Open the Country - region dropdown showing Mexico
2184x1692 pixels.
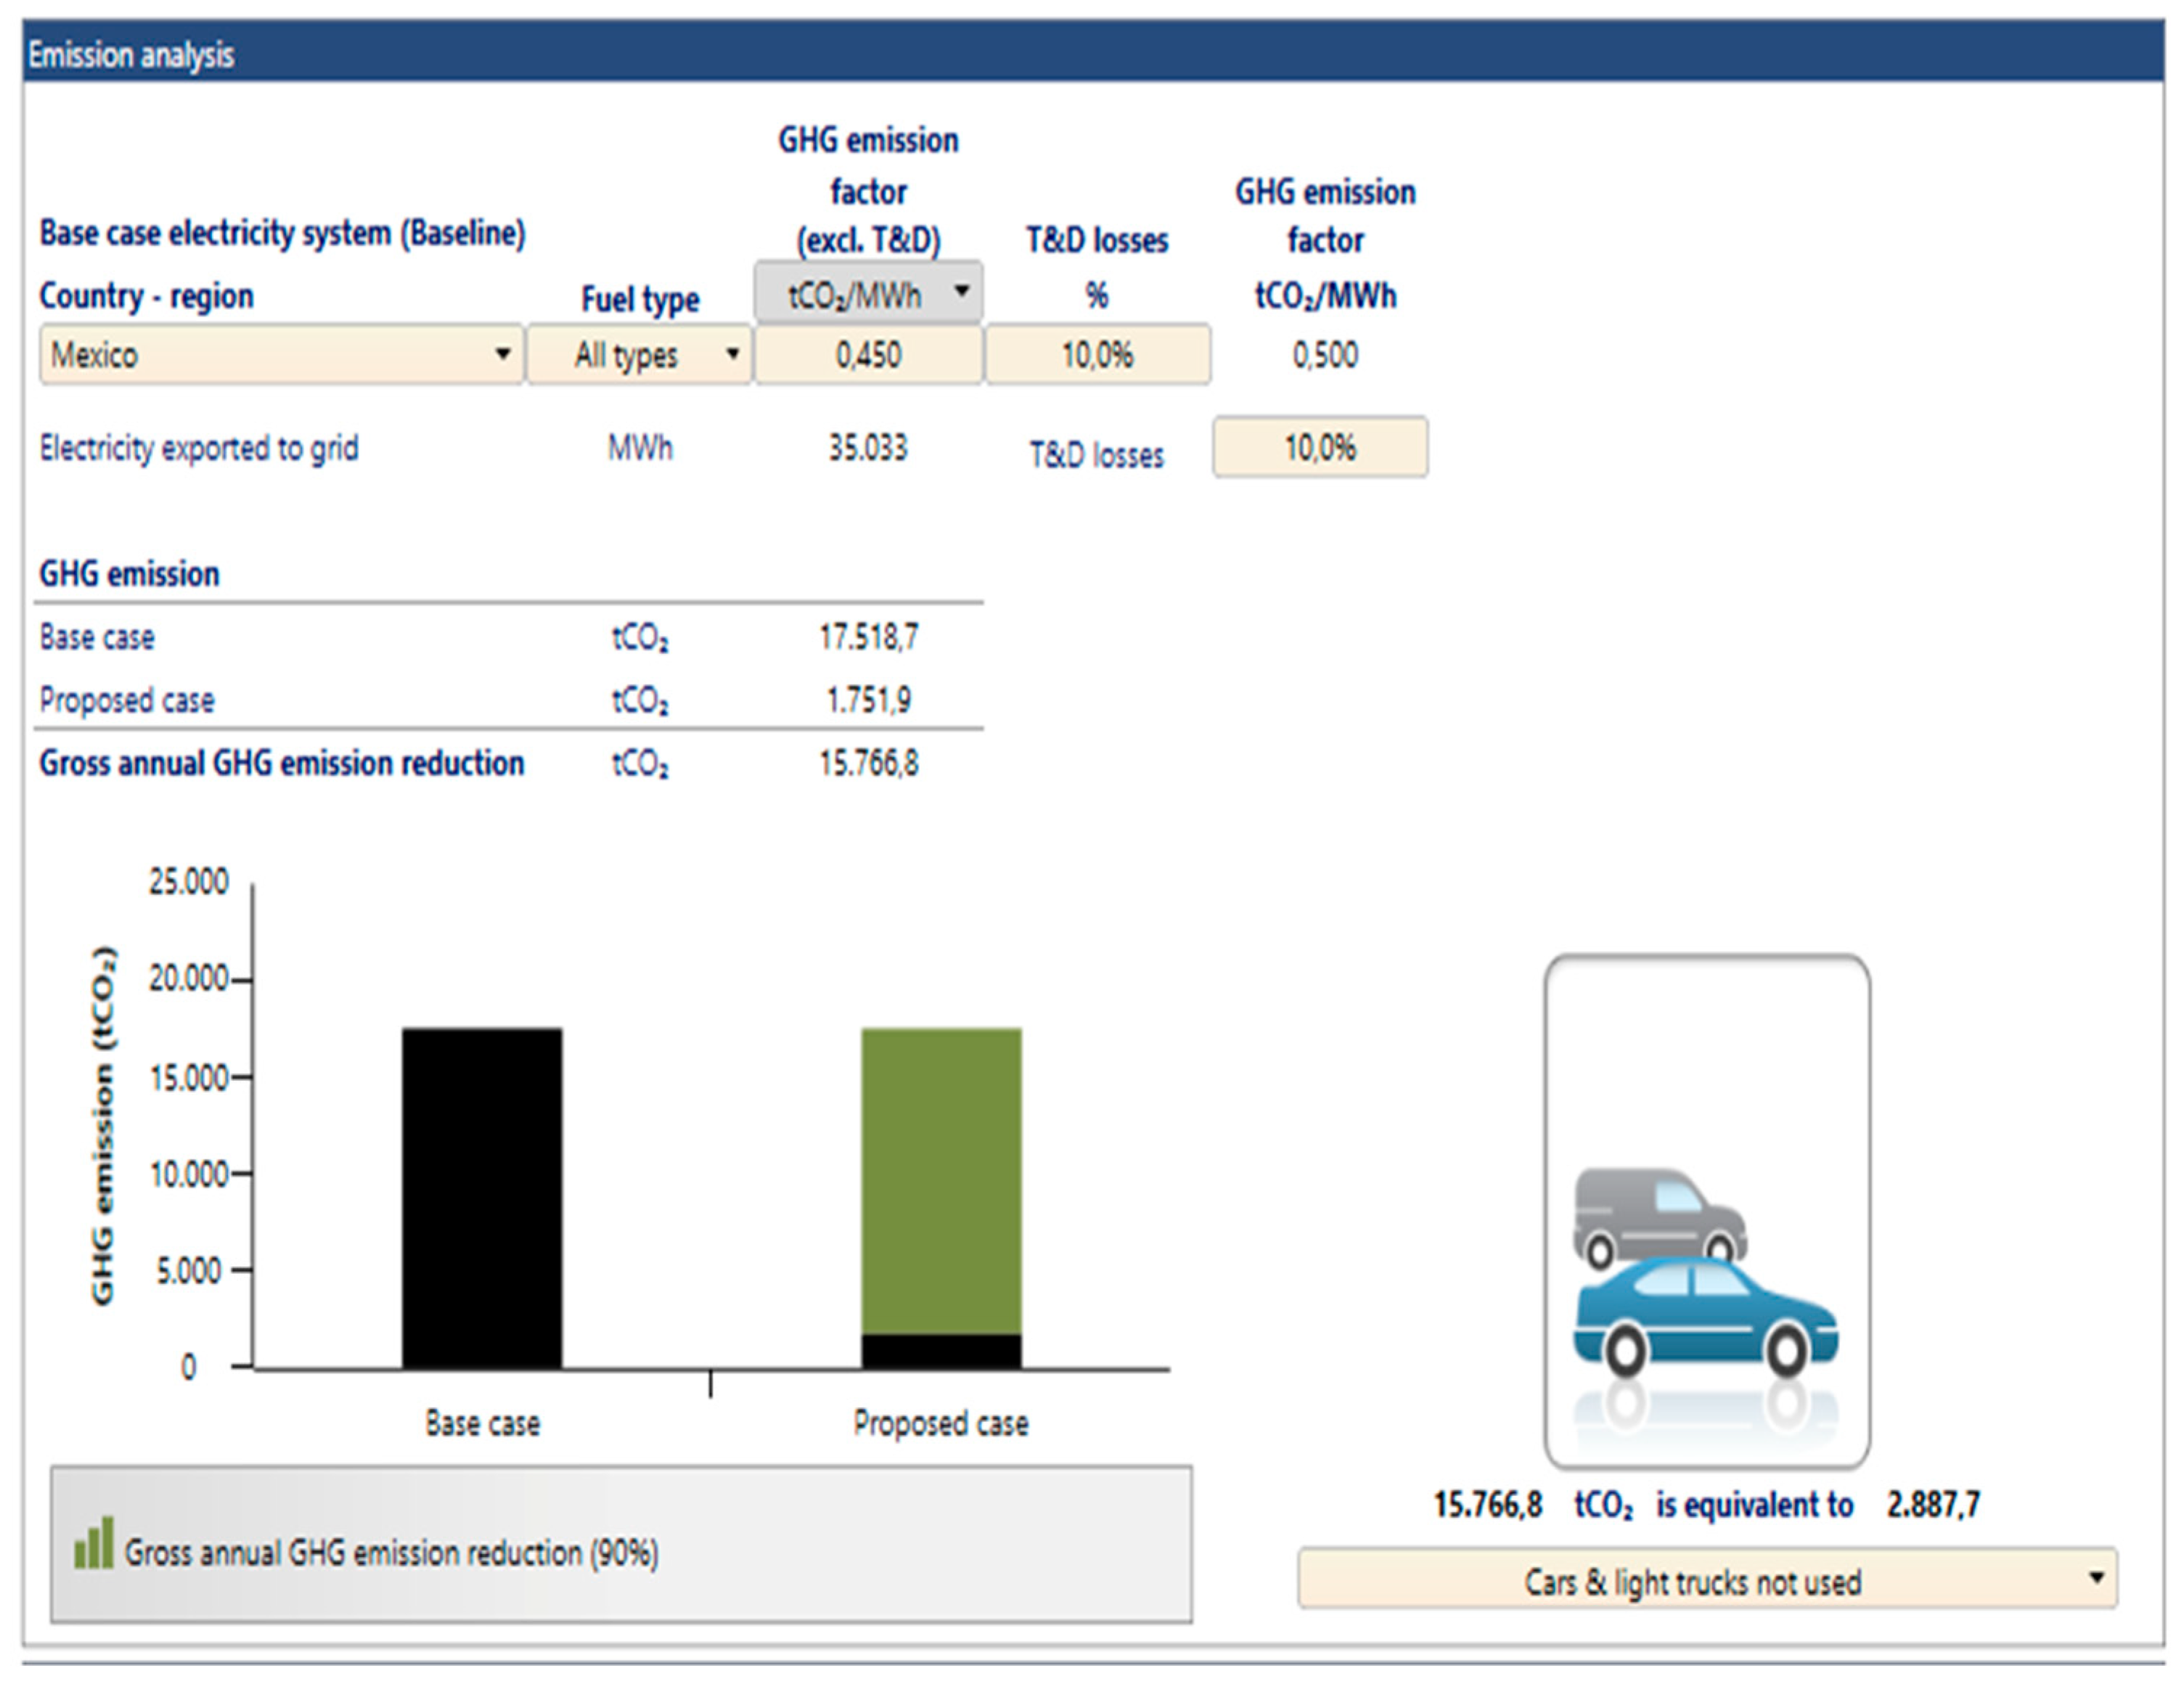pyautogui.click(x=281, y=355)
